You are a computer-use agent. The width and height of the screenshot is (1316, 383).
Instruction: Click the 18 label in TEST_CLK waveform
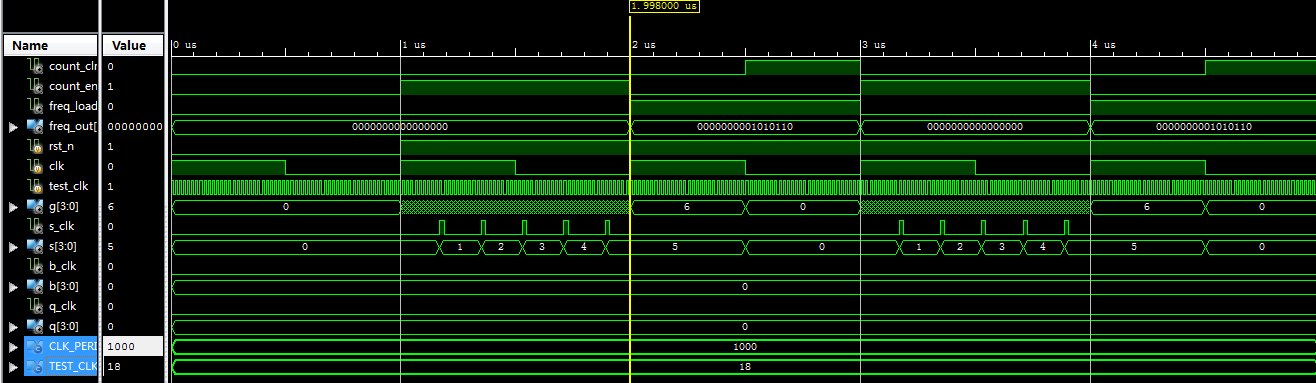pos(744,367)
